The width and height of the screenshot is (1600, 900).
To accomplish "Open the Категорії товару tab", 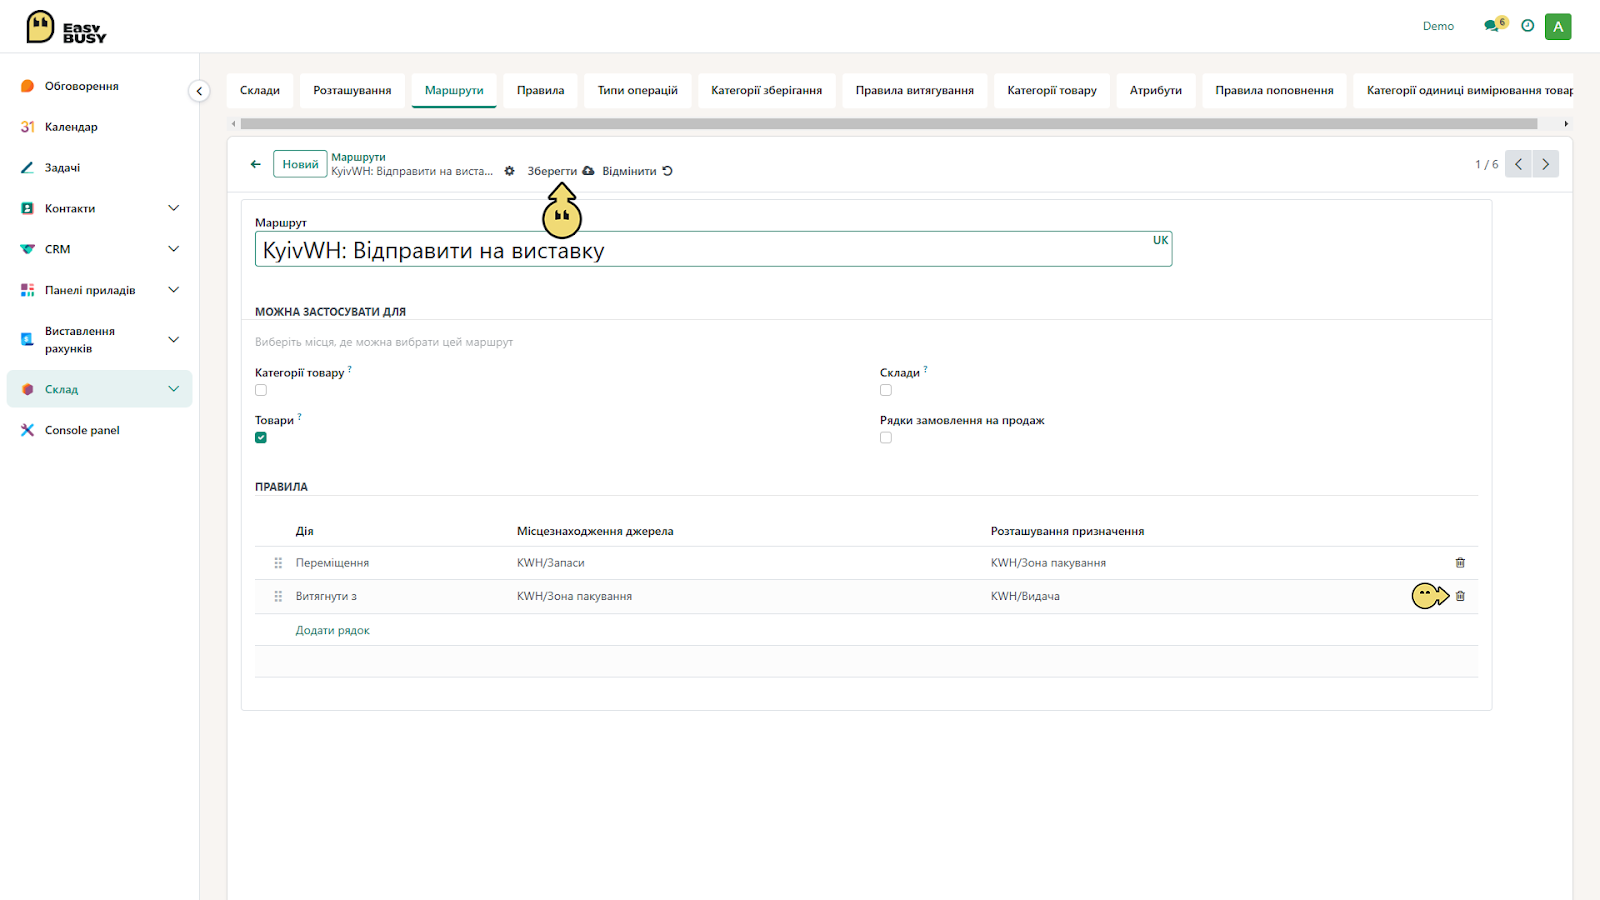I will (x=1052, y=90).
